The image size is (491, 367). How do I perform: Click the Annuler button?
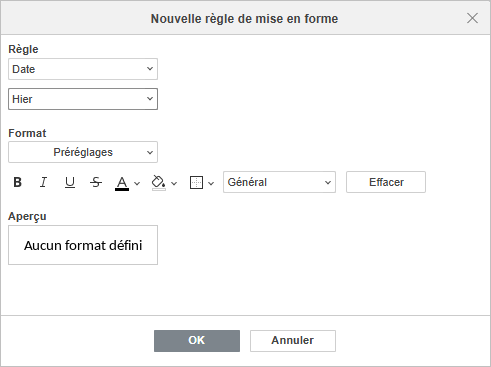click(x=293, y=341)
